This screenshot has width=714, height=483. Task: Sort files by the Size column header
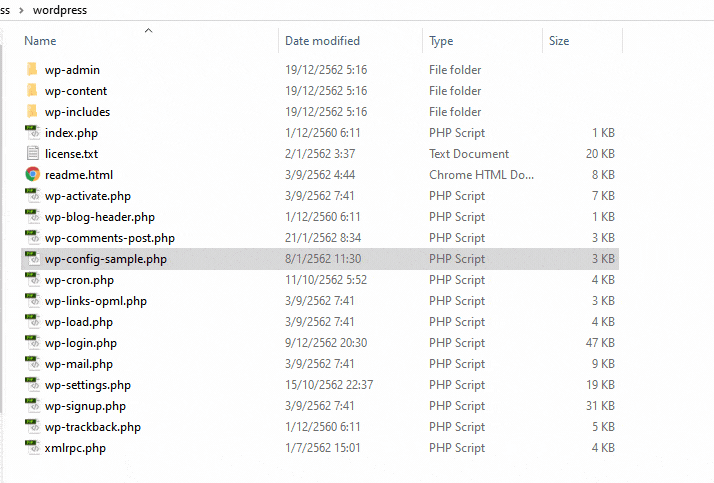[559, 41]
